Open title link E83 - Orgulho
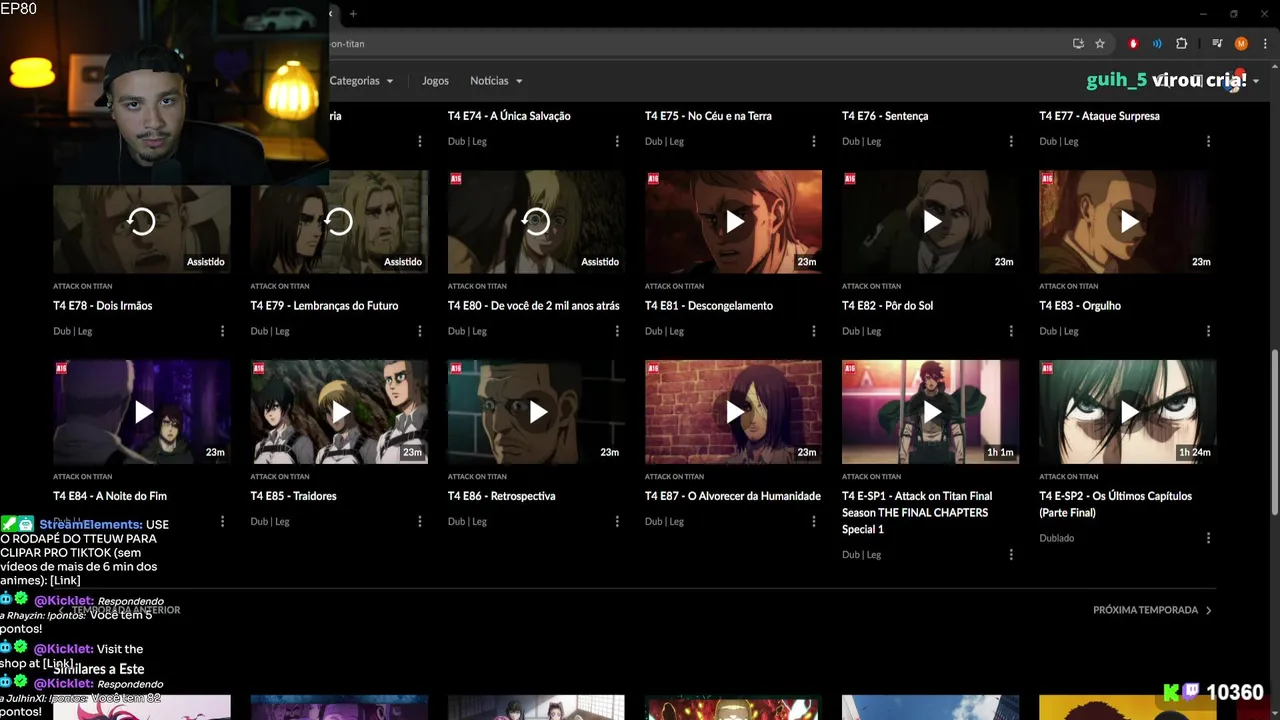Image resolution: width=1280 pixels, height=720 pixels. pyautogui.click(x=1080, y=306)
